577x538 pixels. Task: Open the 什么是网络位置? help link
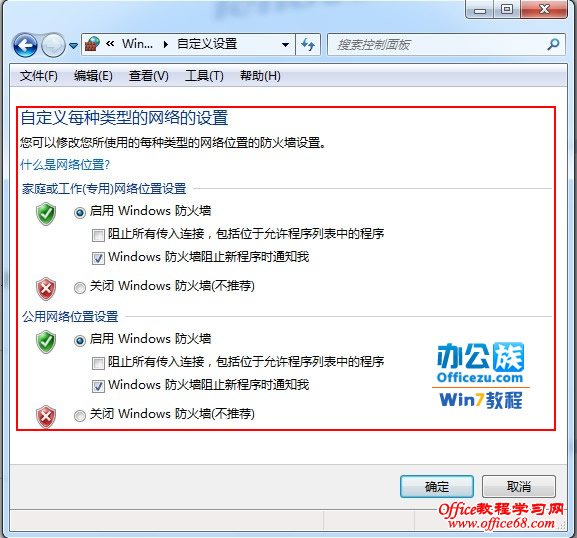tap(65, 164)
